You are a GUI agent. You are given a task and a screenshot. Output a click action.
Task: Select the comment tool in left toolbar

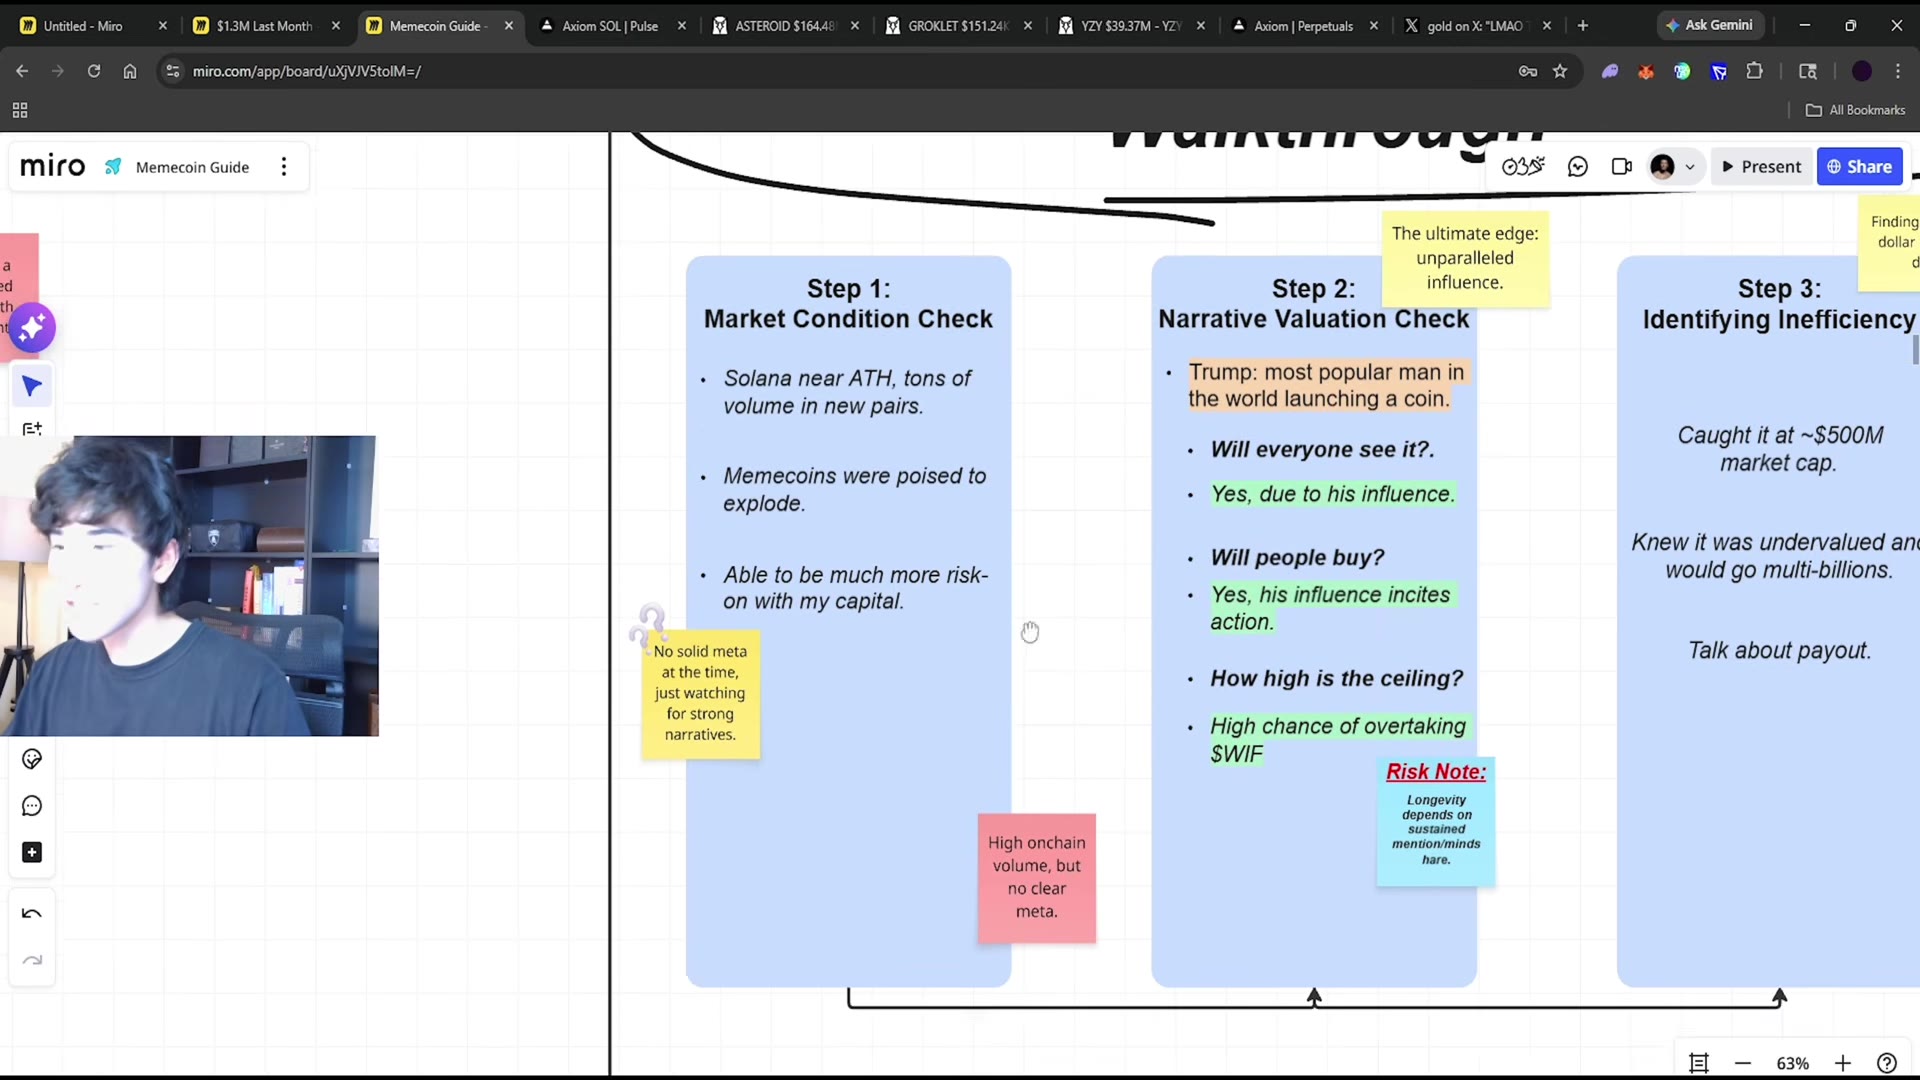32,806
